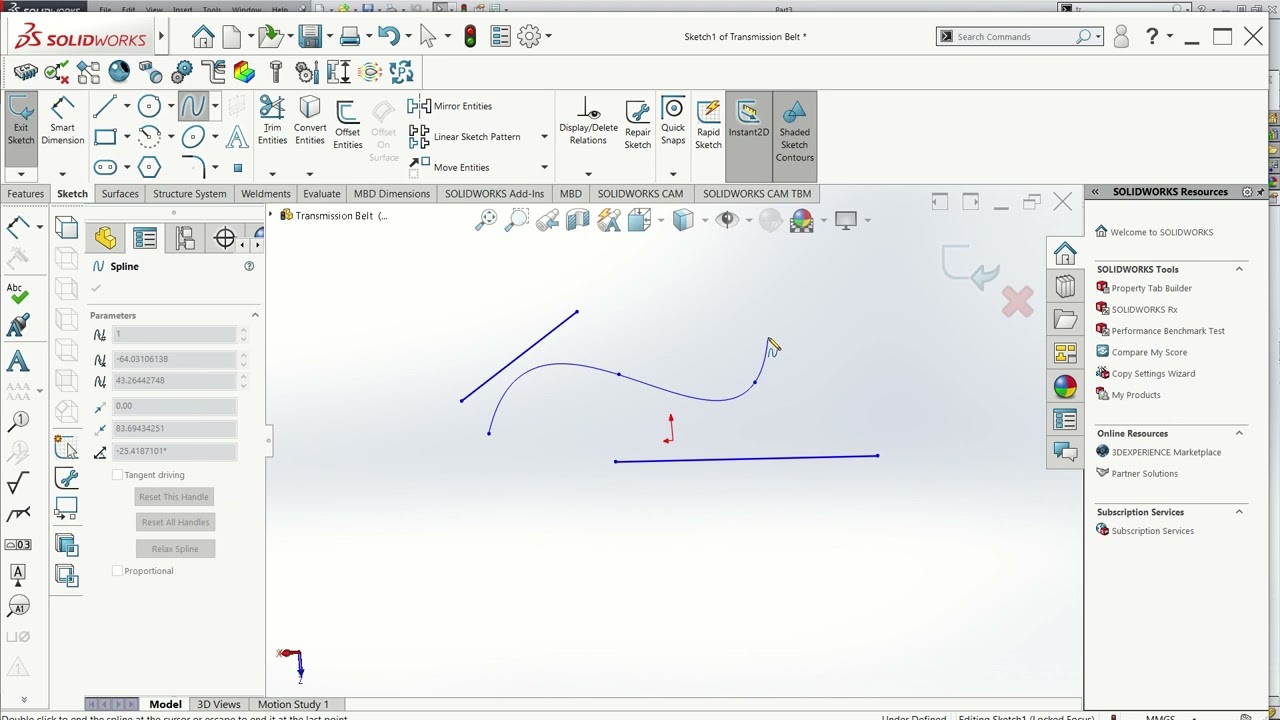Viewport: 1280px width, 720px height.
Task: Click Relax Spline button
Action: [175, 549]
